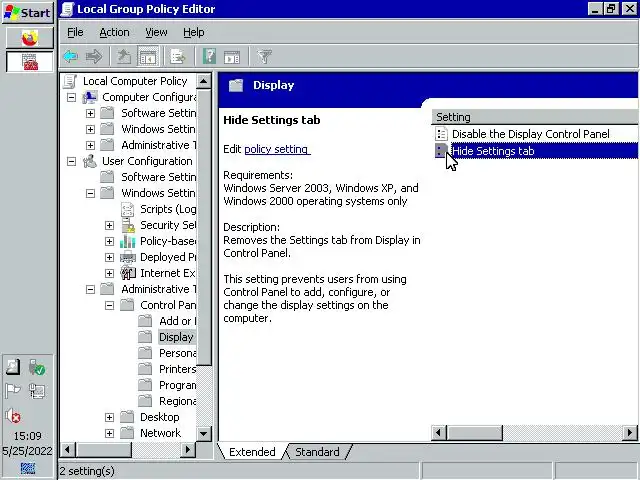Click the Firefox taskbar icon
The image size is (640, 480).
pyautogui.click(x=29, y=38)
